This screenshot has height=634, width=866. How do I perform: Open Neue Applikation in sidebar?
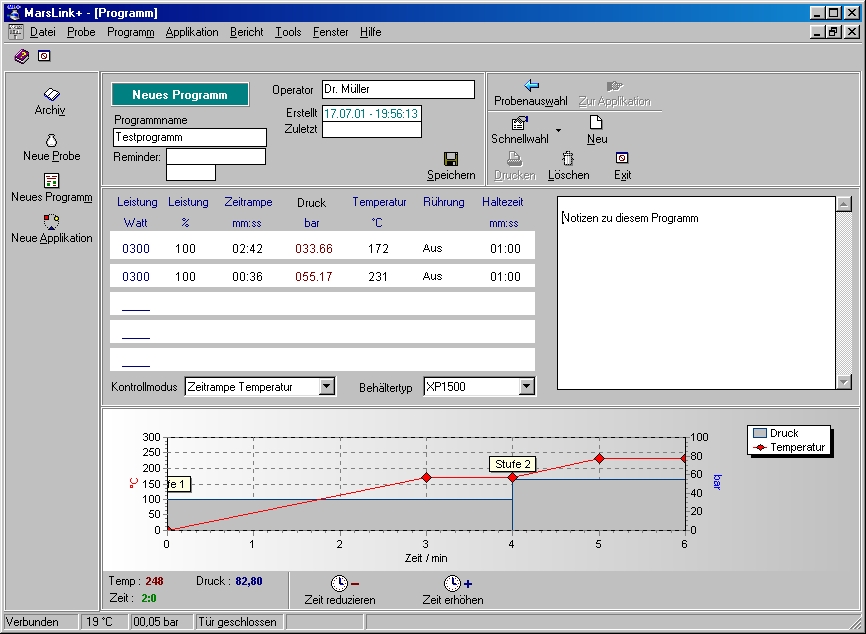[51, 222]
